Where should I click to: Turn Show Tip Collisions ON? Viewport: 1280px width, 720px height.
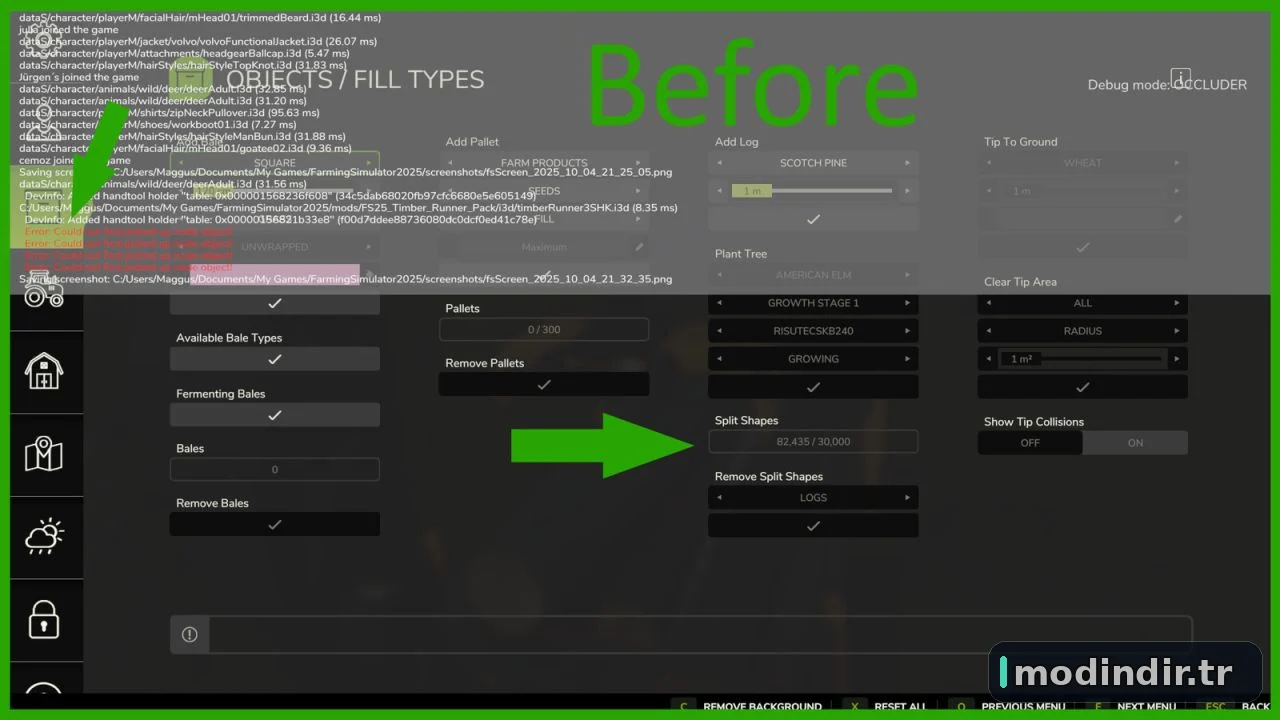pos(1135,443)
